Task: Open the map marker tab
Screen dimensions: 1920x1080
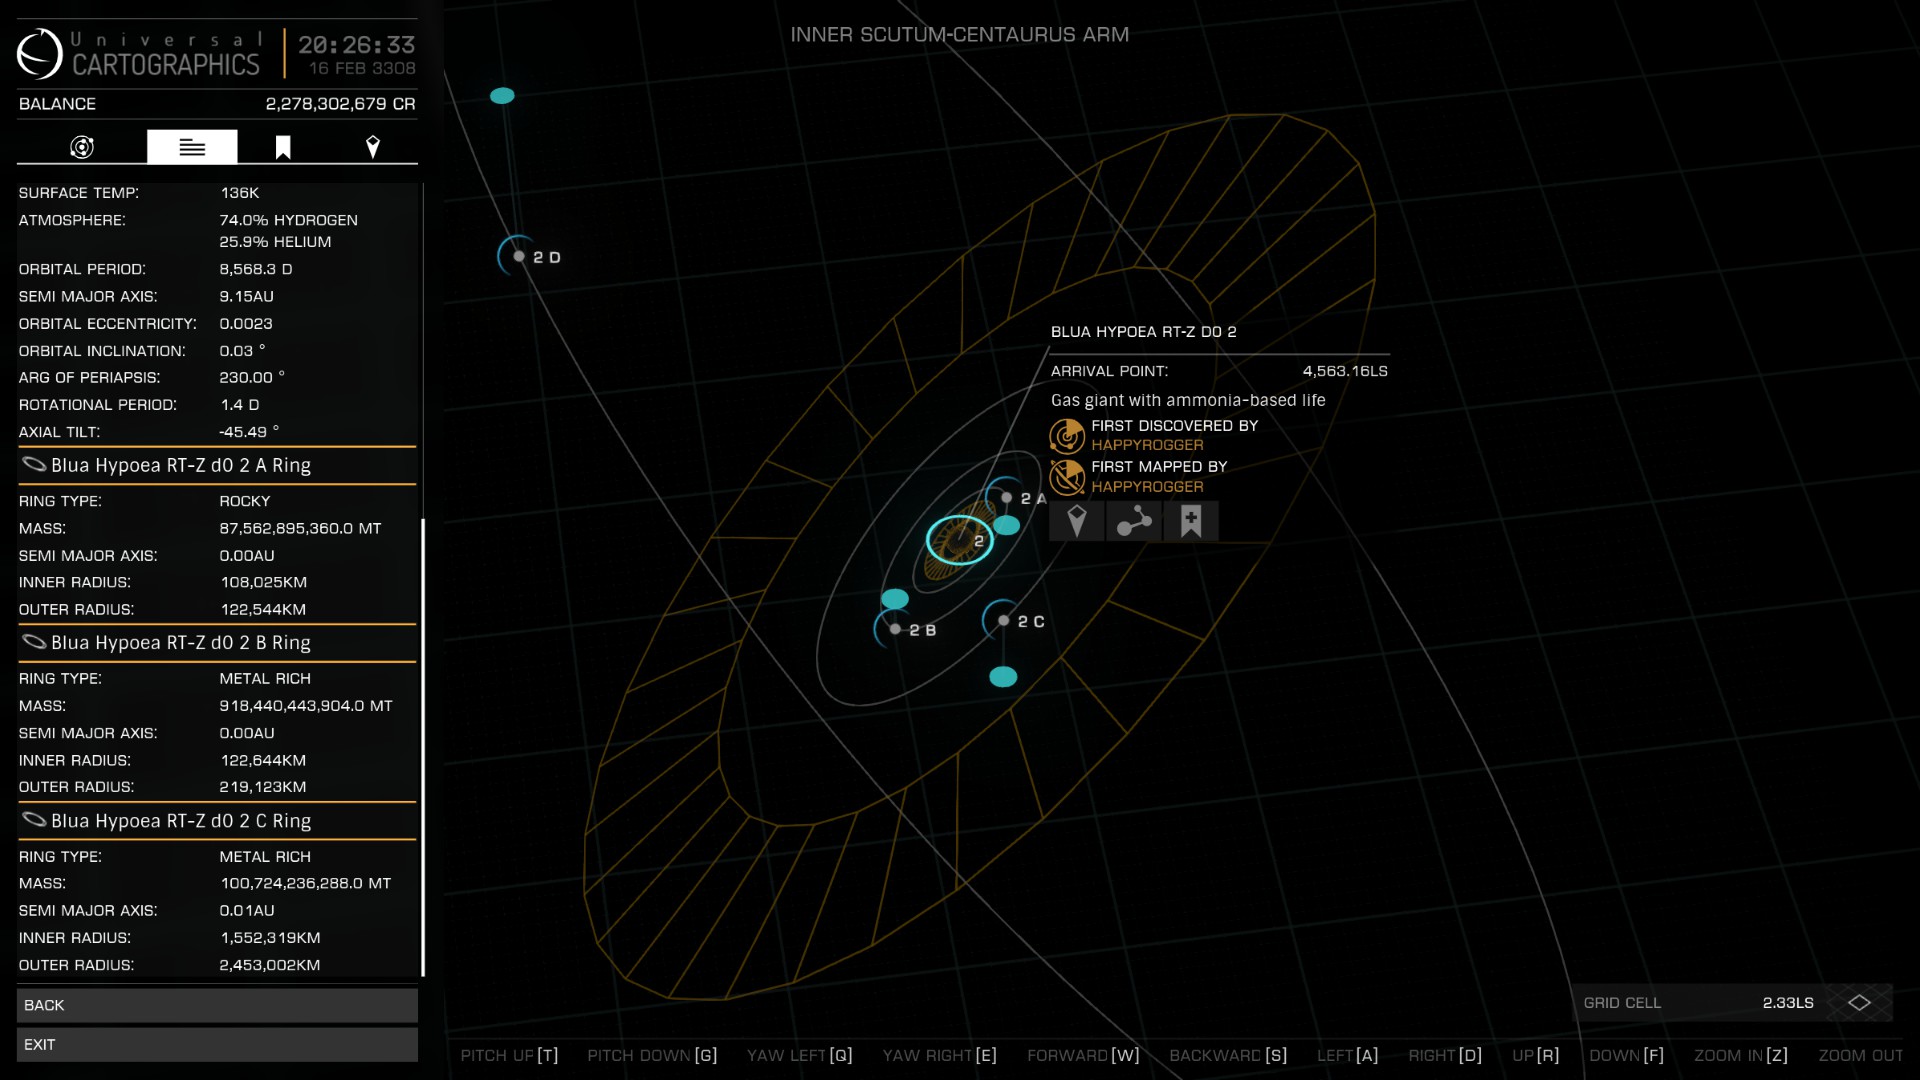Action: pyautogui.click(x=373, y=147)
